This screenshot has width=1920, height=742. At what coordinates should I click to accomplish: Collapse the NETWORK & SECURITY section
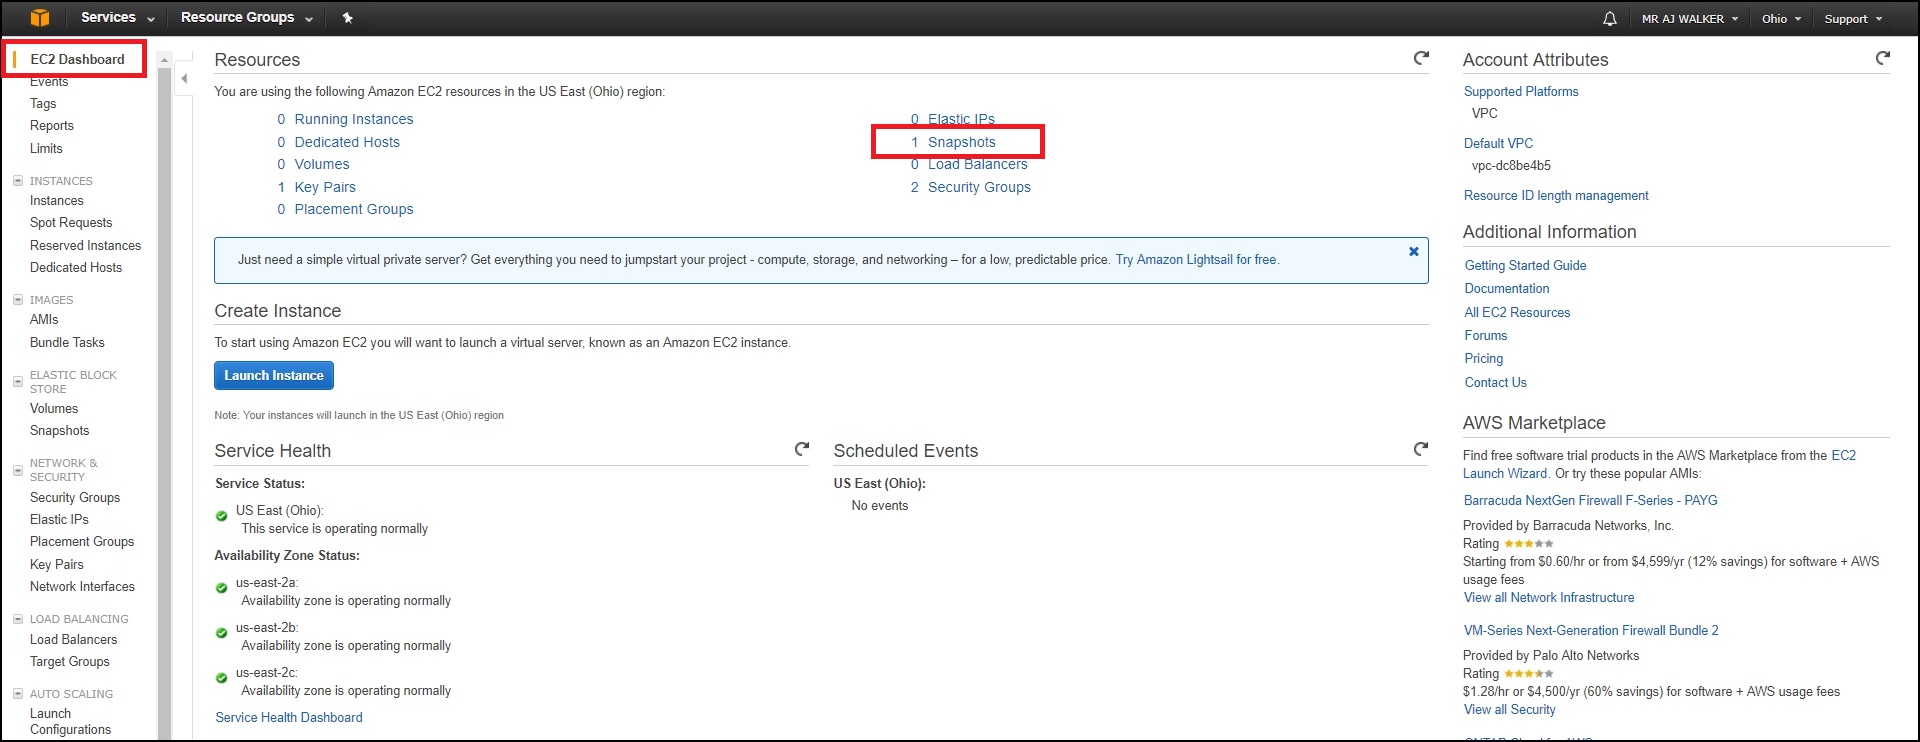[18, 470]
